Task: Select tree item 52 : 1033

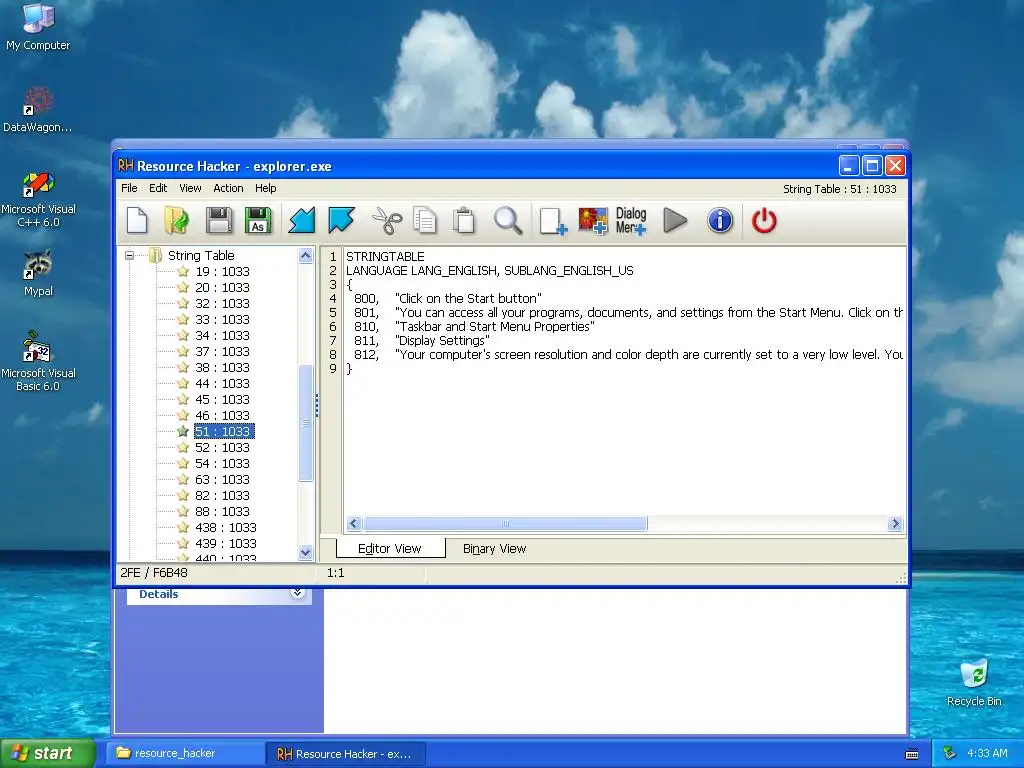Action: pyautogui.click(x=222, y=447)
